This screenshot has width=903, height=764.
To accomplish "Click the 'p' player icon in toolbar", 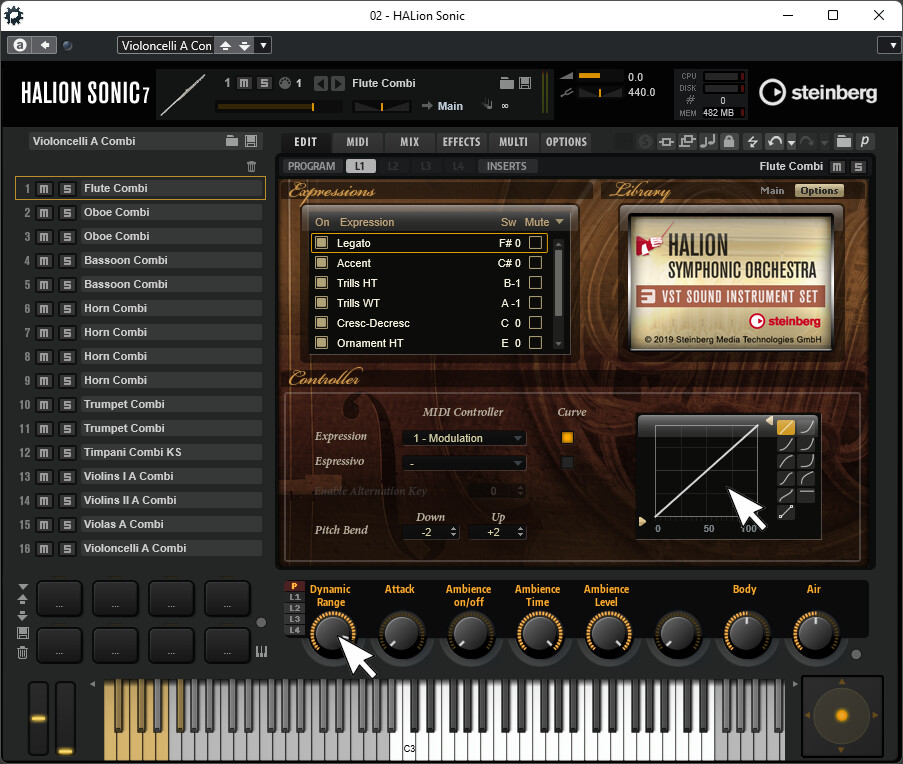I will point(864,142).
